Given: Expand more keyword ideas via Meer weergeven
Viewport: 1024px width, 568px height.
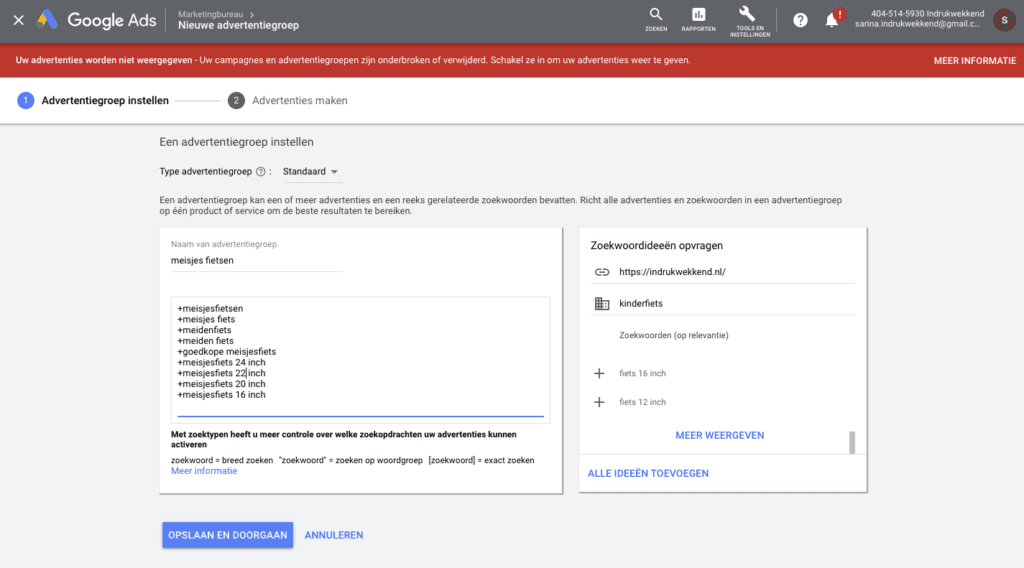Looking at the screenshot, I should coord(720,436).
